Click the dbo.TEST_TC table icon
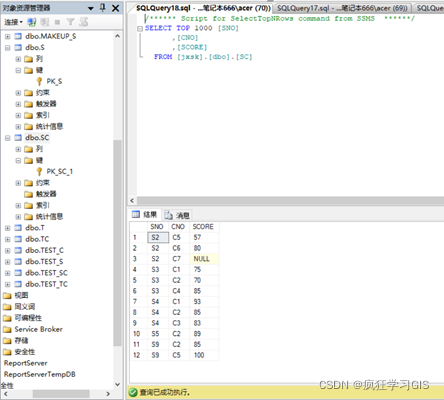444x400 pixels. coord(18,284)
